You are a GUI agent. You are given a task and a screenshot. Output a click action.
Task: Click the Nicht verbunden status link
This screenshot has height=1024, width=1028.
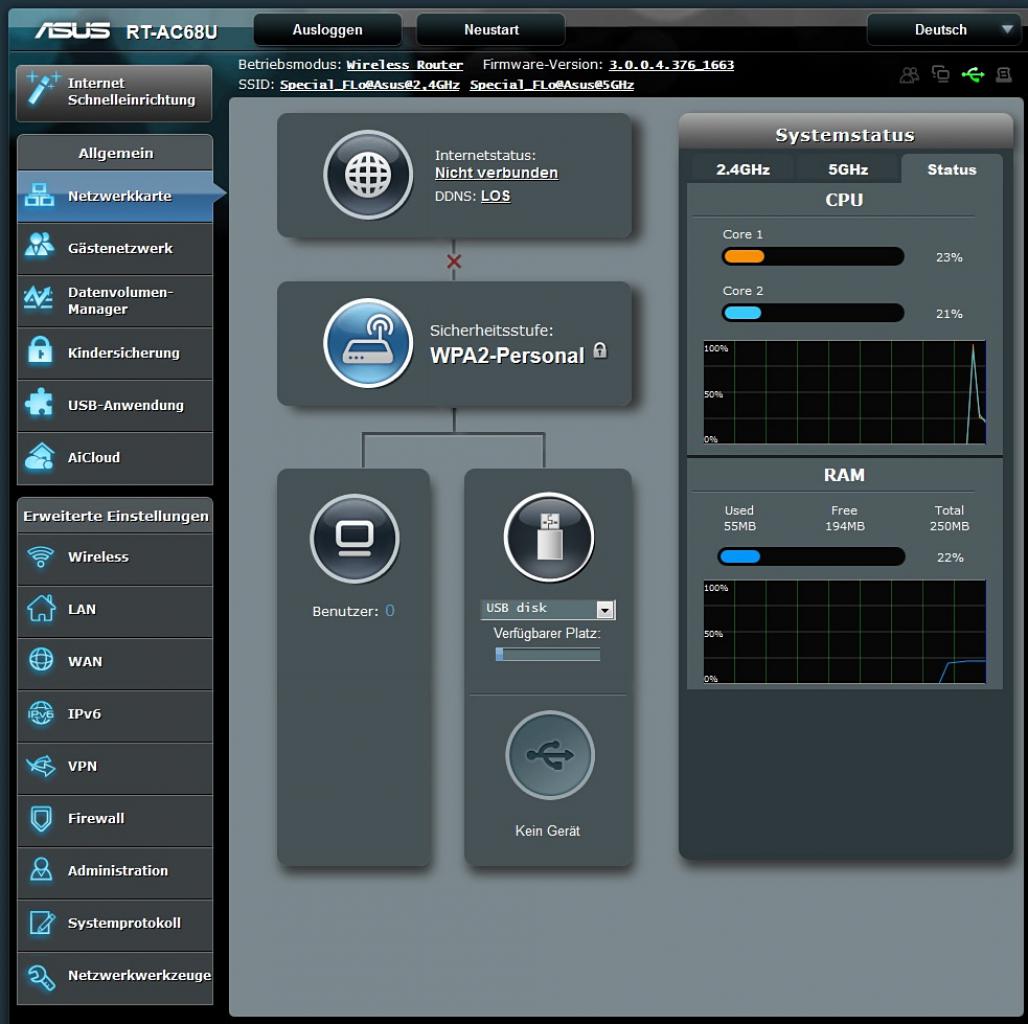tap(496, 172)
